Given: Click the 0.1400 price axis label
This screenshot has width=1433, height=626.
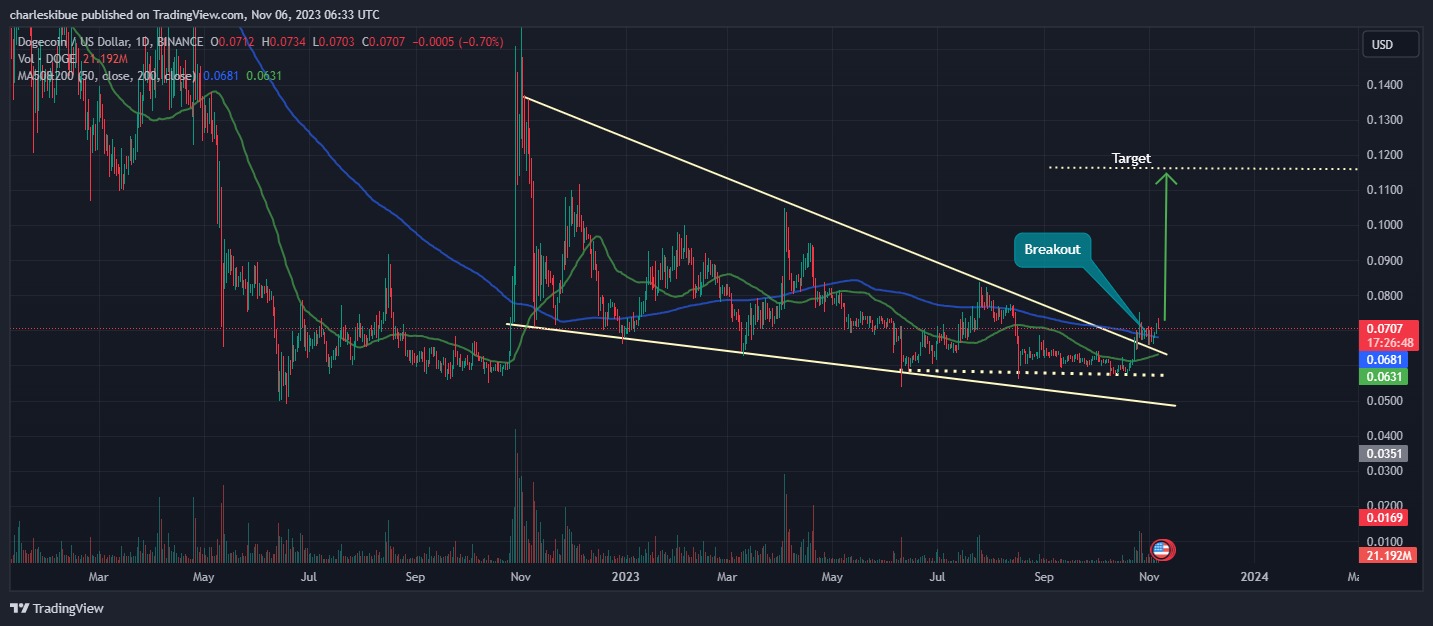Looking at the screenshot, I should click(1384, 85).
